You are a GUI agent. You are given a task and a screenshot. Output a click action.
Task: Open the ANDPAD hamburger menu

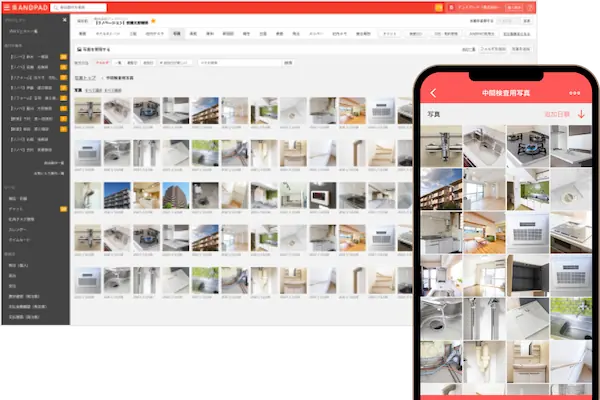pos(7,7)
